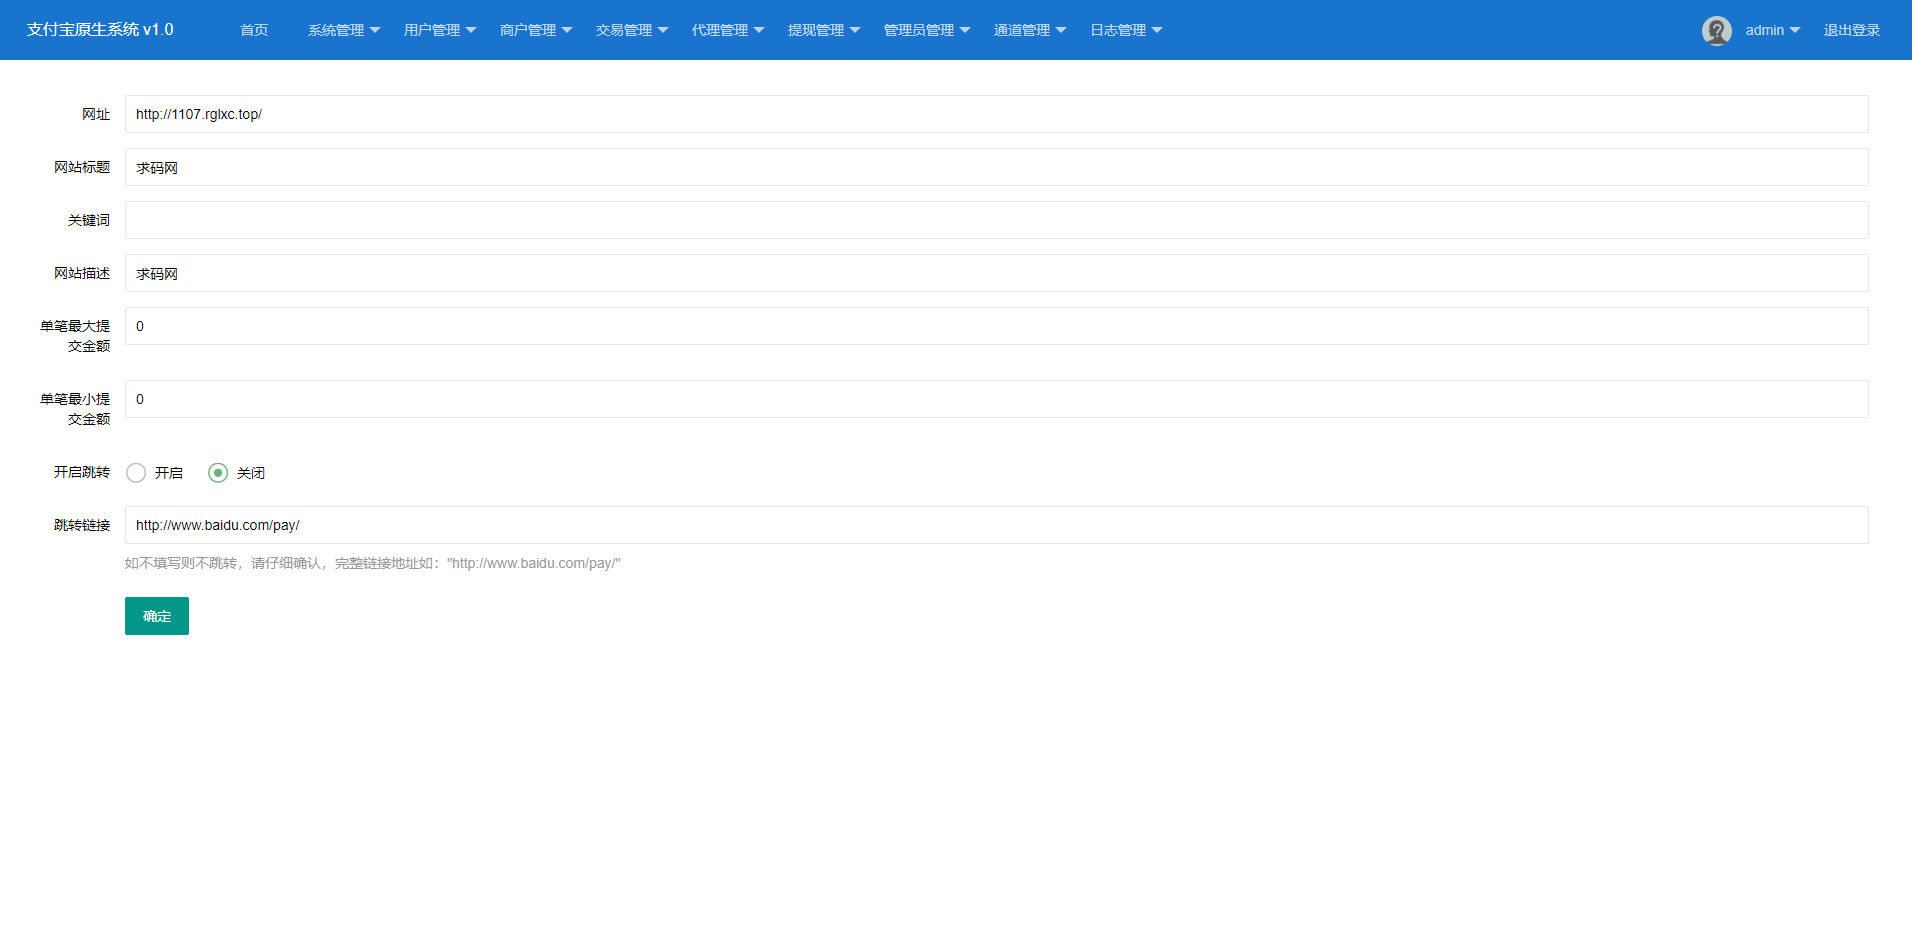Image resolution: width=1912 pixels, height=936 pixels.
Task: Go to the 首页 home tab
Action: point(254,30)
